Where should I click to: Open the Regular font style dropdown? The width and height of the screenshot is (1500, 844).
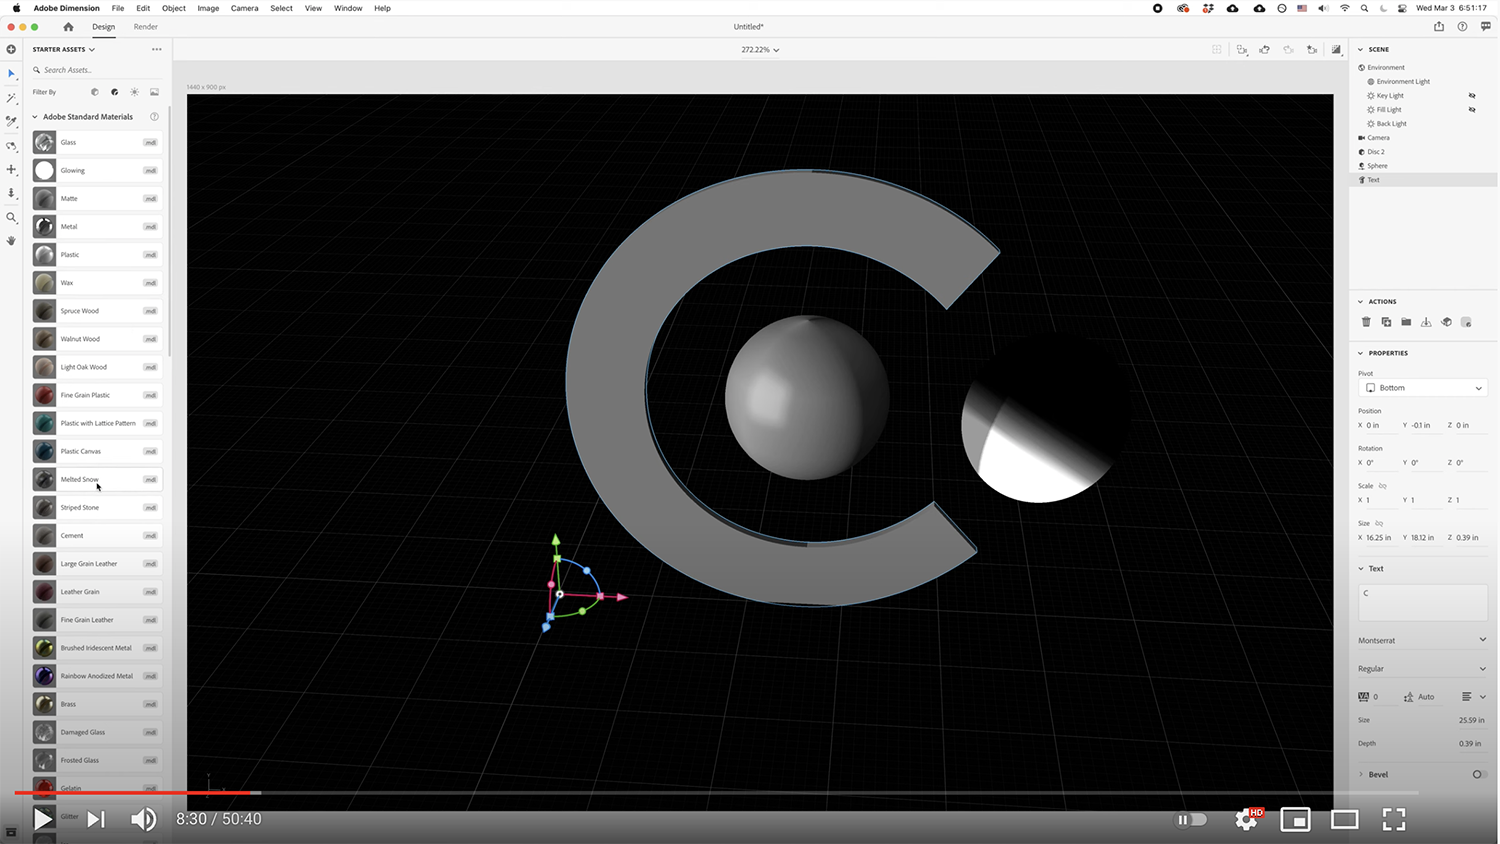pos(1423,669)
